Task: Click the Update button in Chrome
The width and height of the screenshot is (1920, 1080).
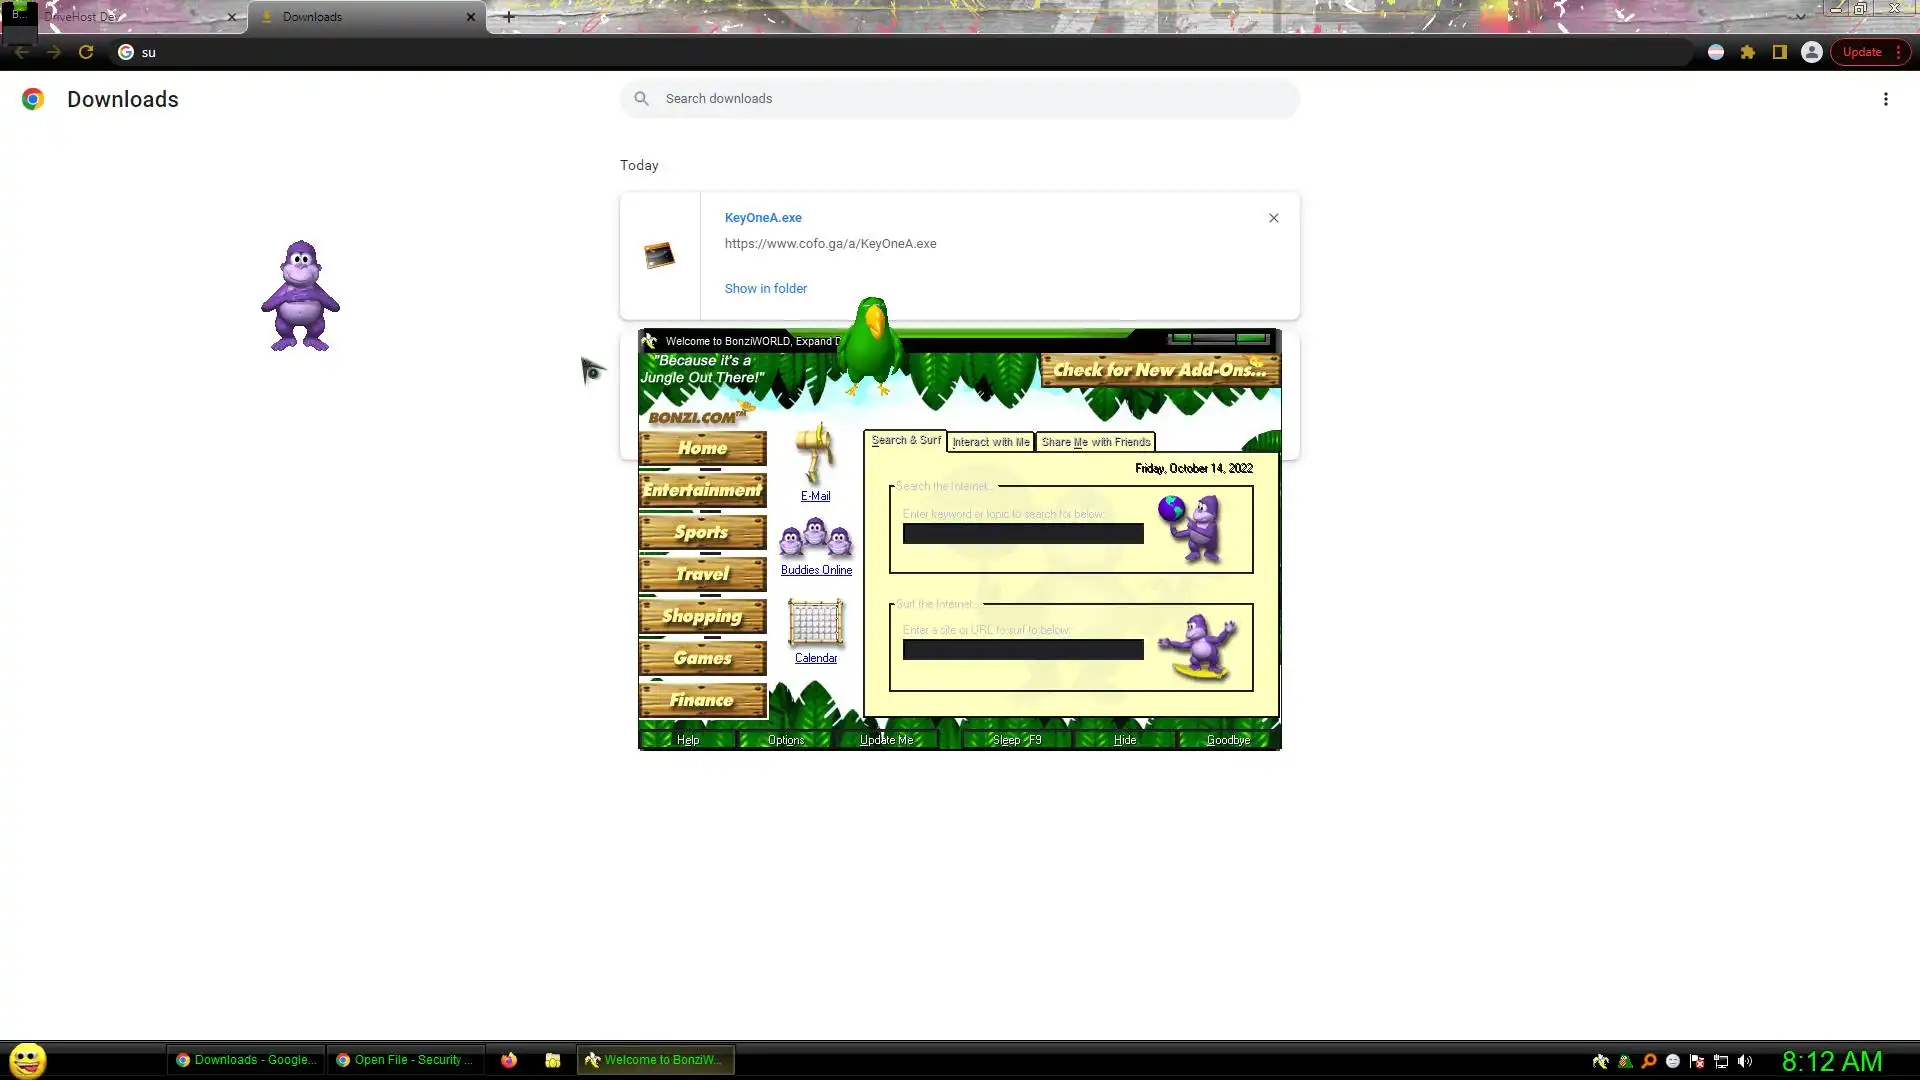Action: tap(1862, 52)
